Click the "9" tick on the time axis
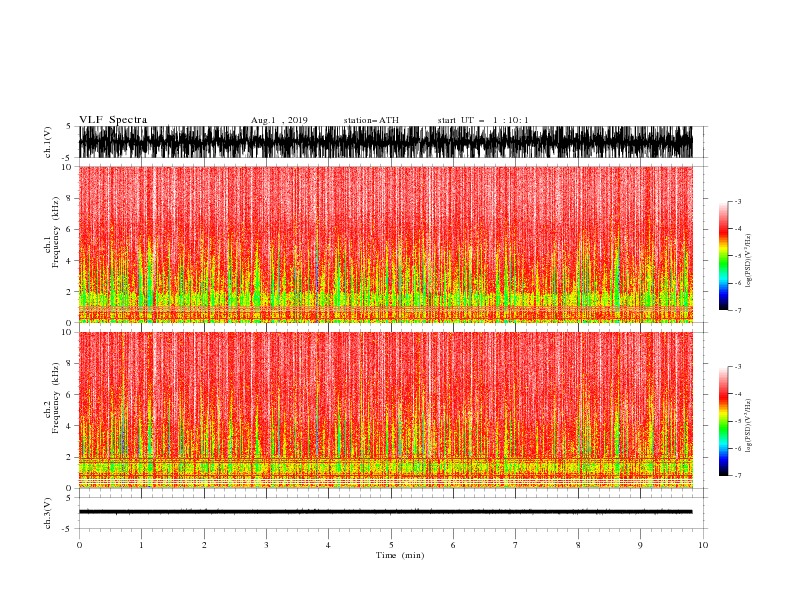The image size is (792, 612). [x=640, y=545]
